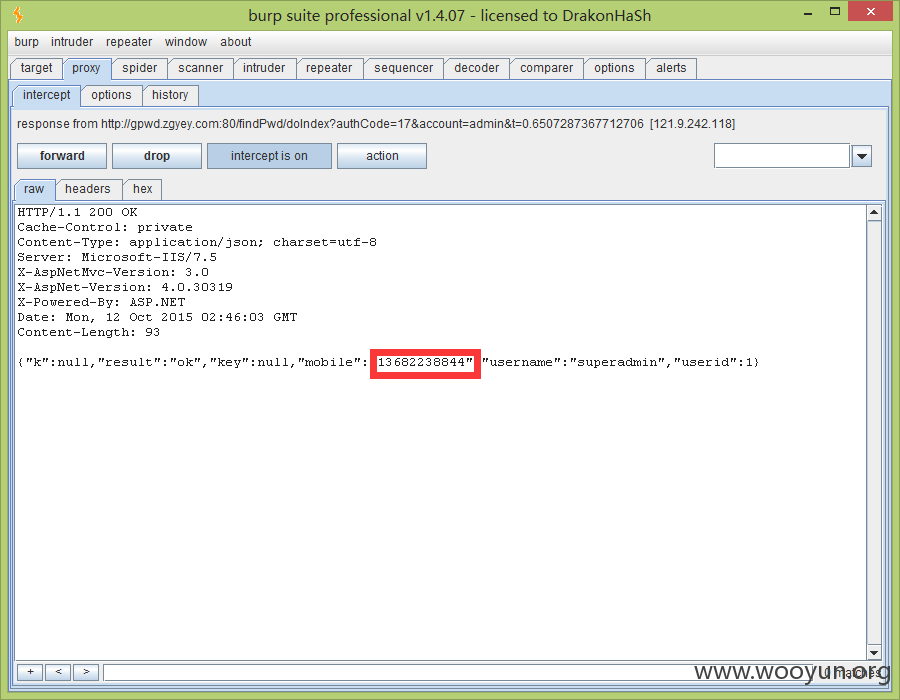Open the about menu
The width and height of the screenshot is (900, 700).
[235, 42]
